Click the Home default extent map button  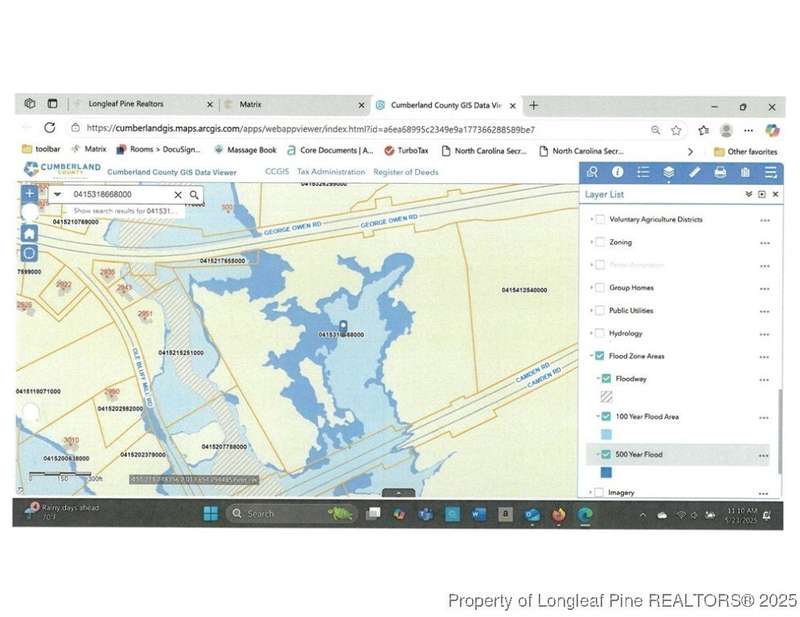point(29,232)
